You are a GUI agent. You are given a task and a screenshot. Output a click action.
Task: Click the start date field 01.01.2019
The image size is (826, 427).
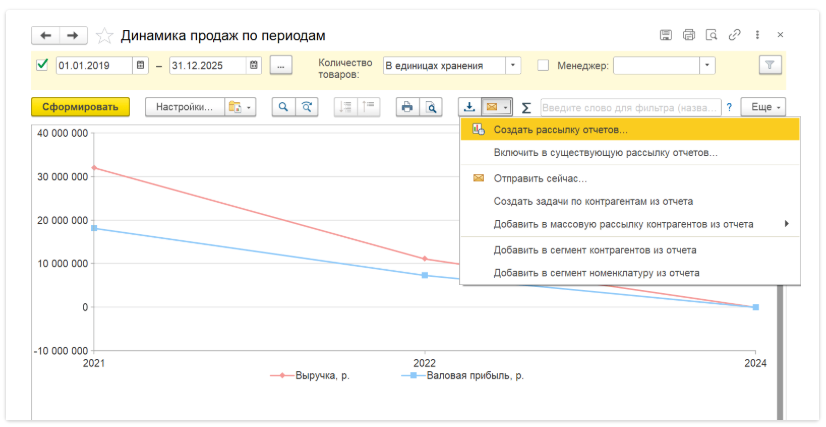94,65
